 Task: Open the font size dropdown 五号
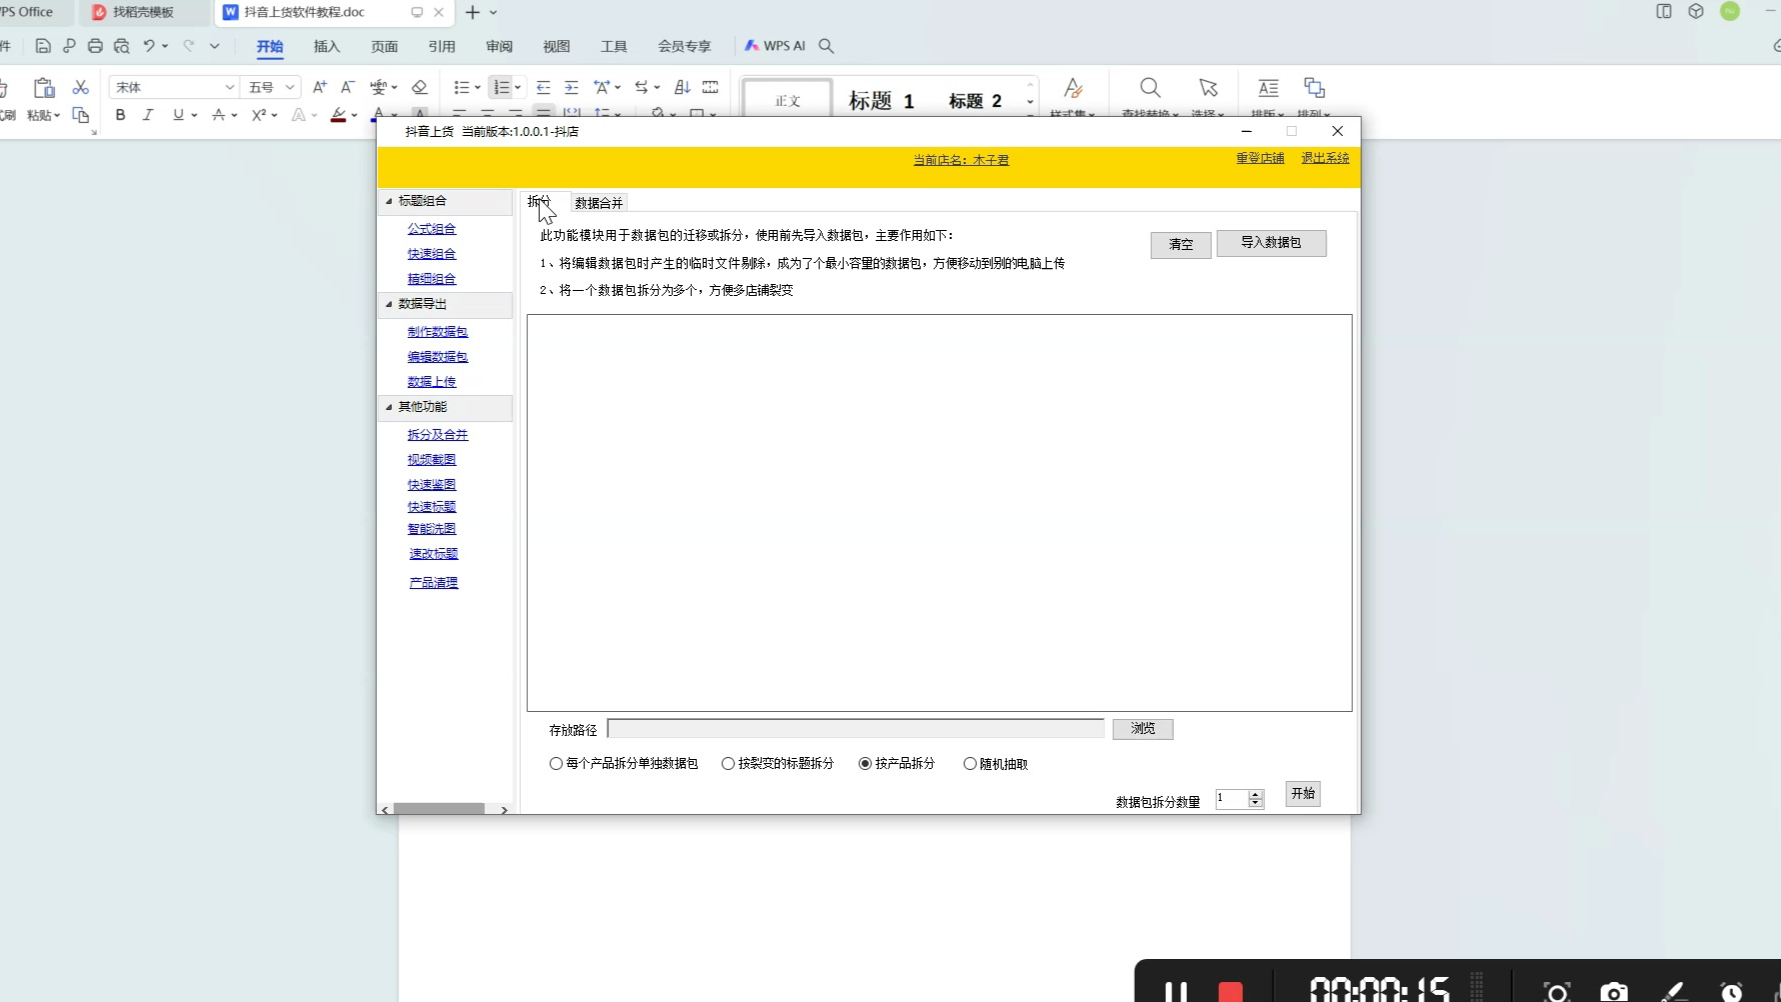point(290,88)
